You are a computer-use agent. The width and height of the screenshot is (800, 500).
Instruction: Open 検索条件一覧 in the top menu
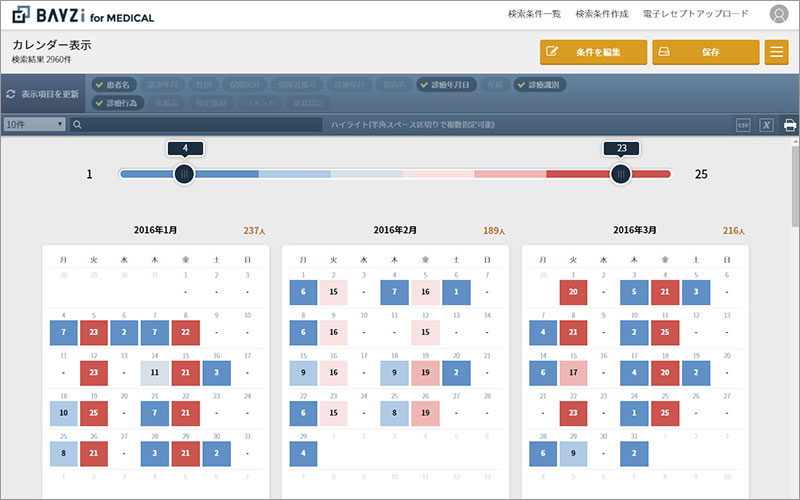tap(534, 14)
